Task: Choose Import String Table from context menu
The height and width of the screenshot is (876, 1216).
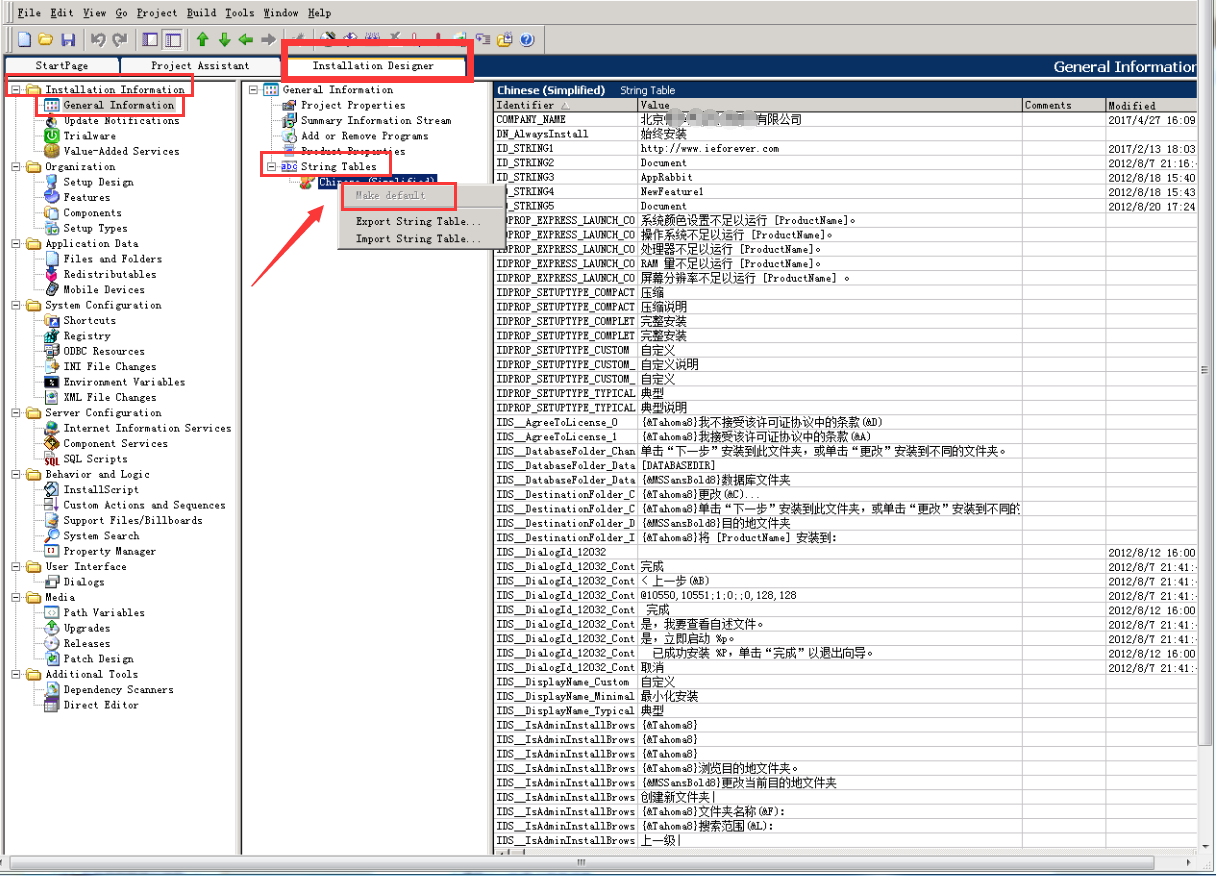Action: click(418, 239)
